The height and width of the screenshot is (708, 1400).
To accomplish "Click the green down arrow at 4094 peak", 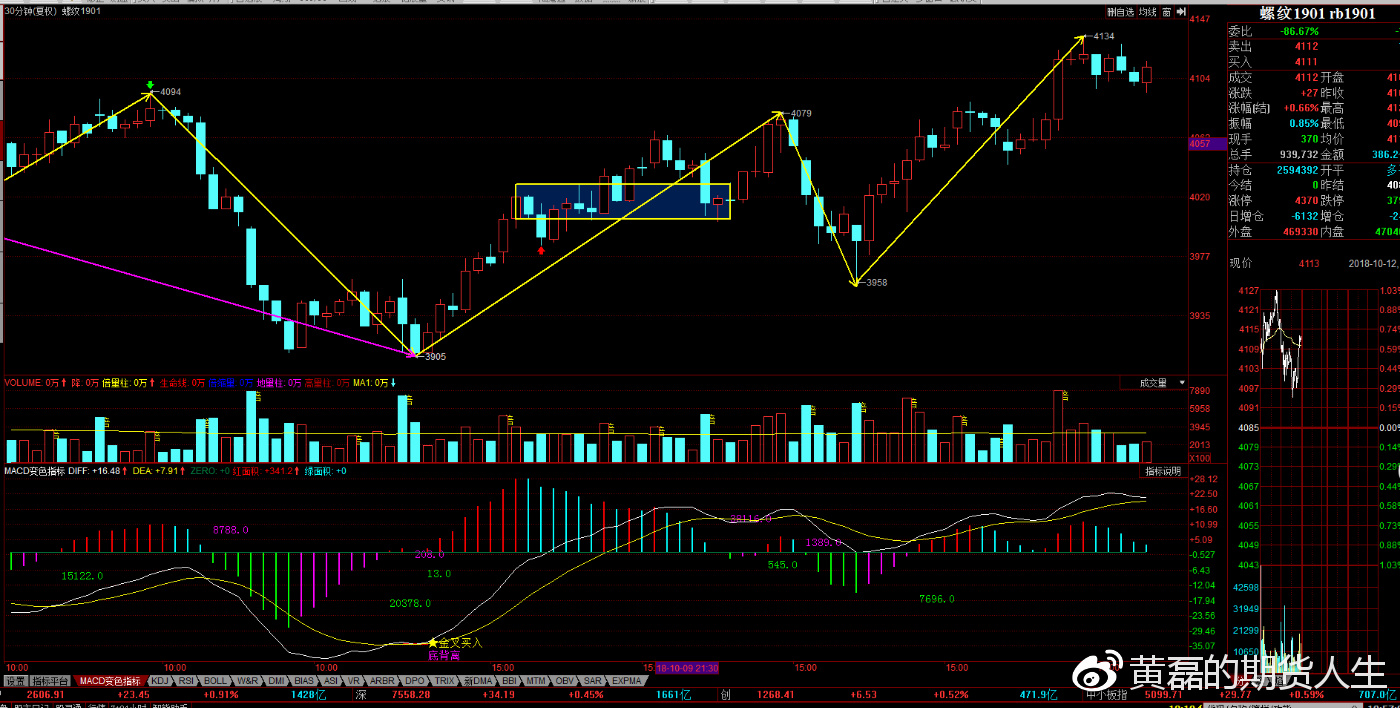I will tap(150, 85).
